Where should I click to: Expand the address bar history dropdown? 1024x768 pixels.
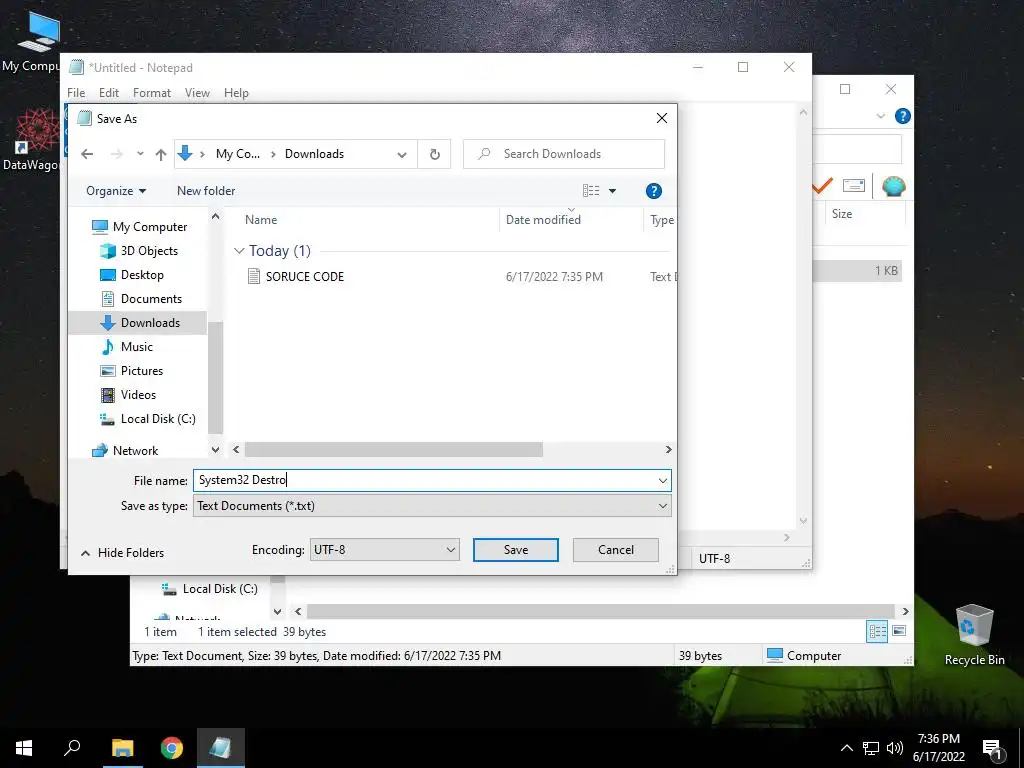(x=402, y=155)
